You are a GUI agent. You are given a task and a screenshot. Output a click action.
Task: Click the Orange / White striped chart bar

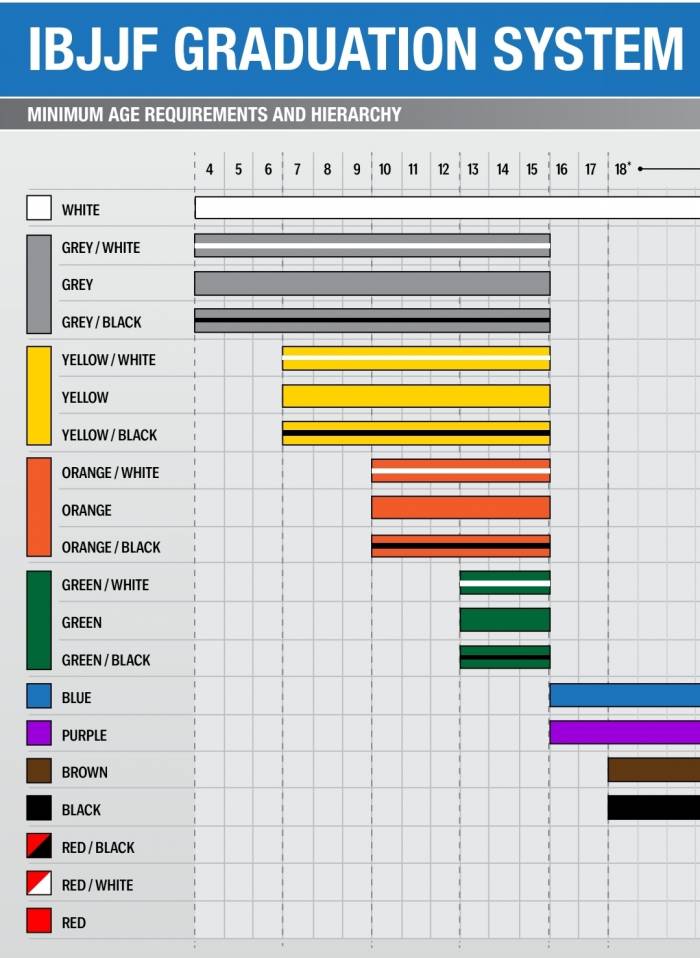460,471
